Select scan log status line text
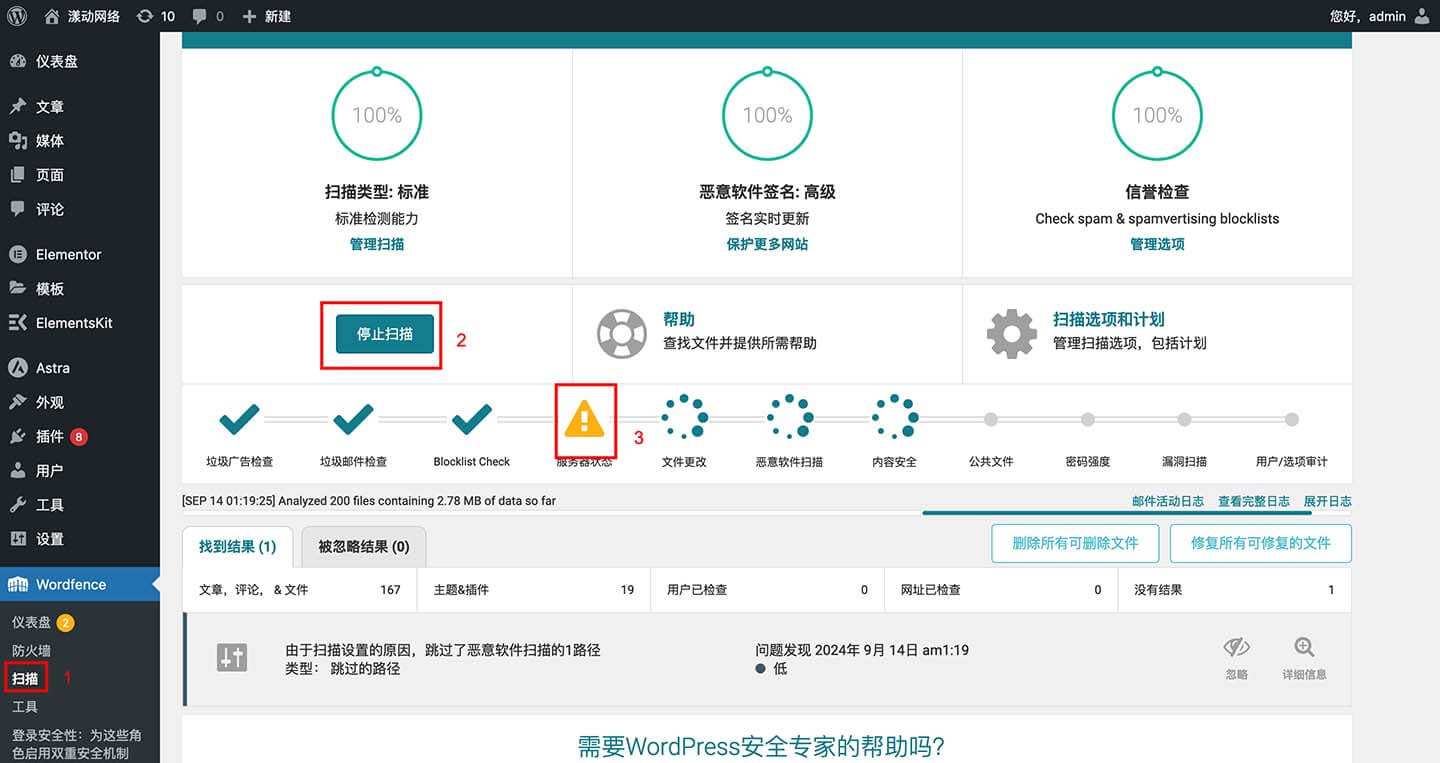Image resolution: width=1440 pixels, height=763 pixels. (369, 501)
